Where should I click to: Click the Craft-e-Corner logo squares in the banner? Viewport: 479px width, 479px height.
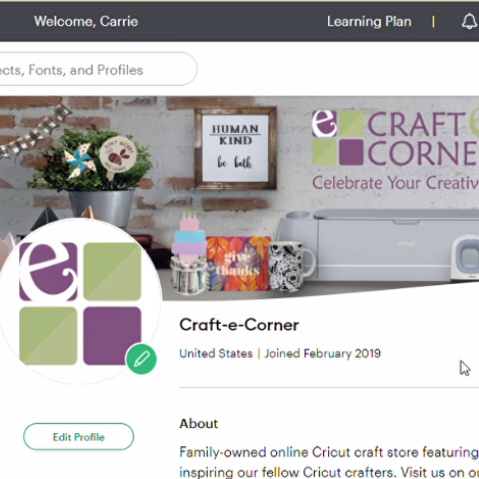point(338,138)
